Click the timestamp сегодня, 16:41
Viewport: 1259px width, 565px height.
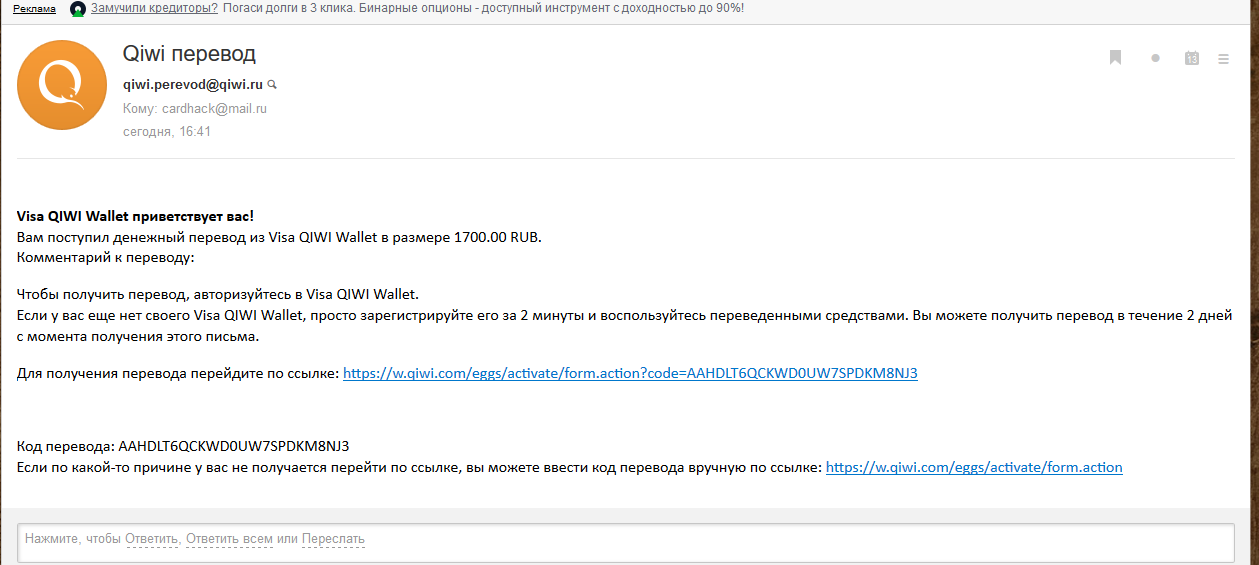(167, 131)
